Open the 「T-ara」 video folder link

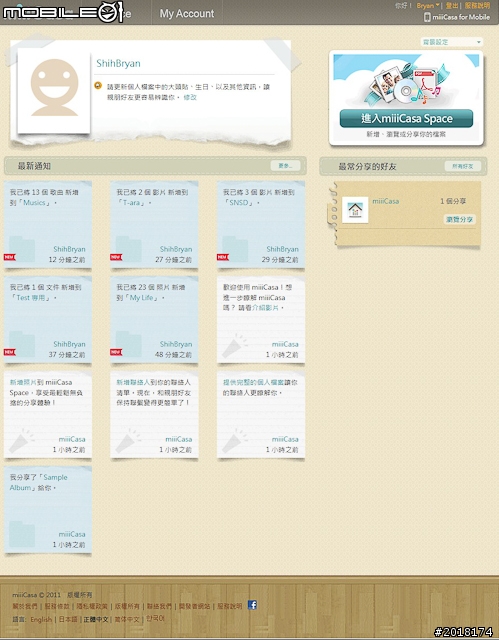[131, 202]
